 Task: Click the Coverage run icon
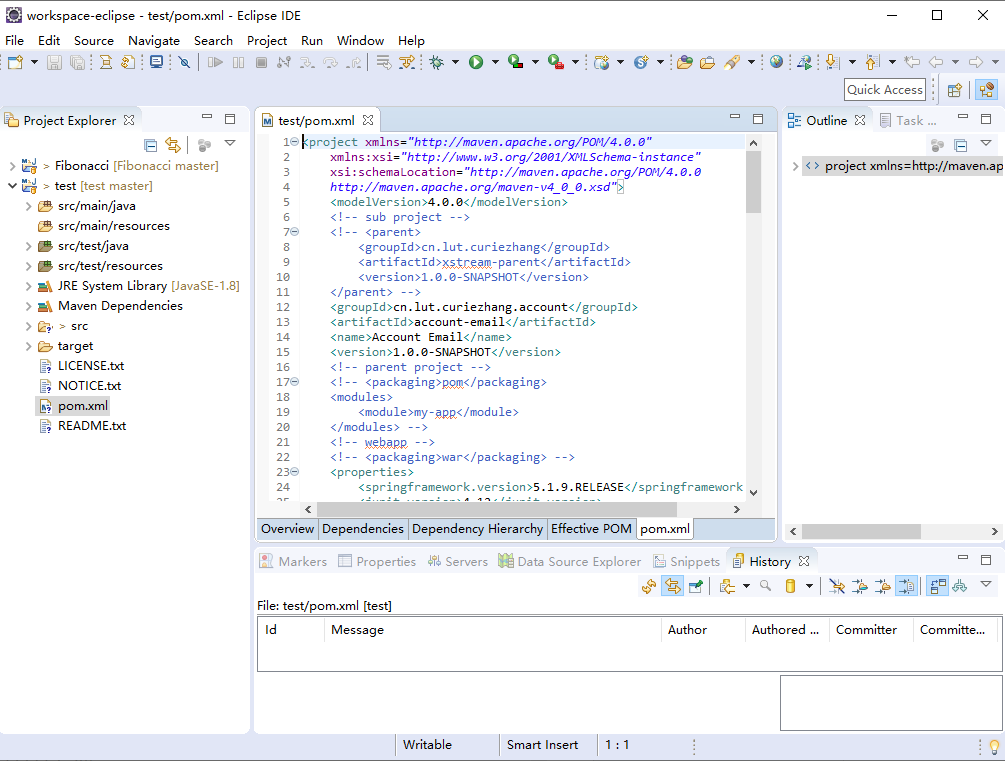tap(515, 62)
